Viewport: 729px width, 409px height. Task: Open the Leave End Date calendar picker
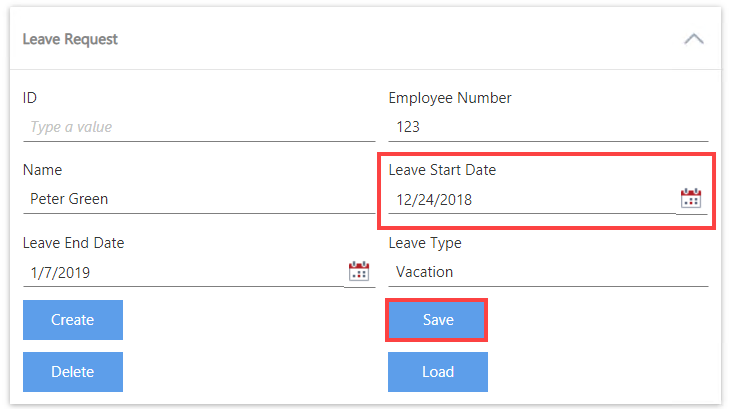point(358,271)
